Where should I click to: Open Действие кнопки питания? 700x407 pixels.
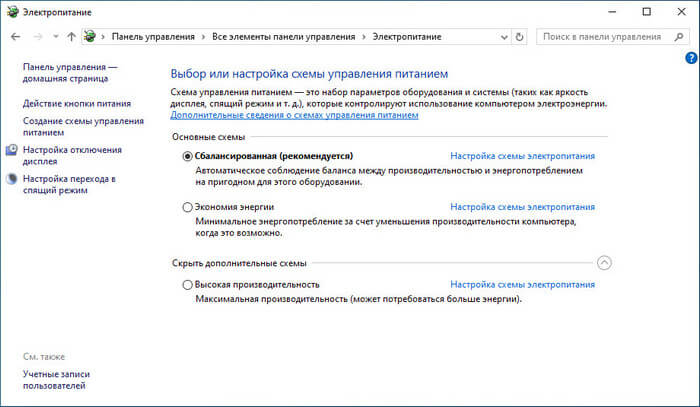point(77,104)
